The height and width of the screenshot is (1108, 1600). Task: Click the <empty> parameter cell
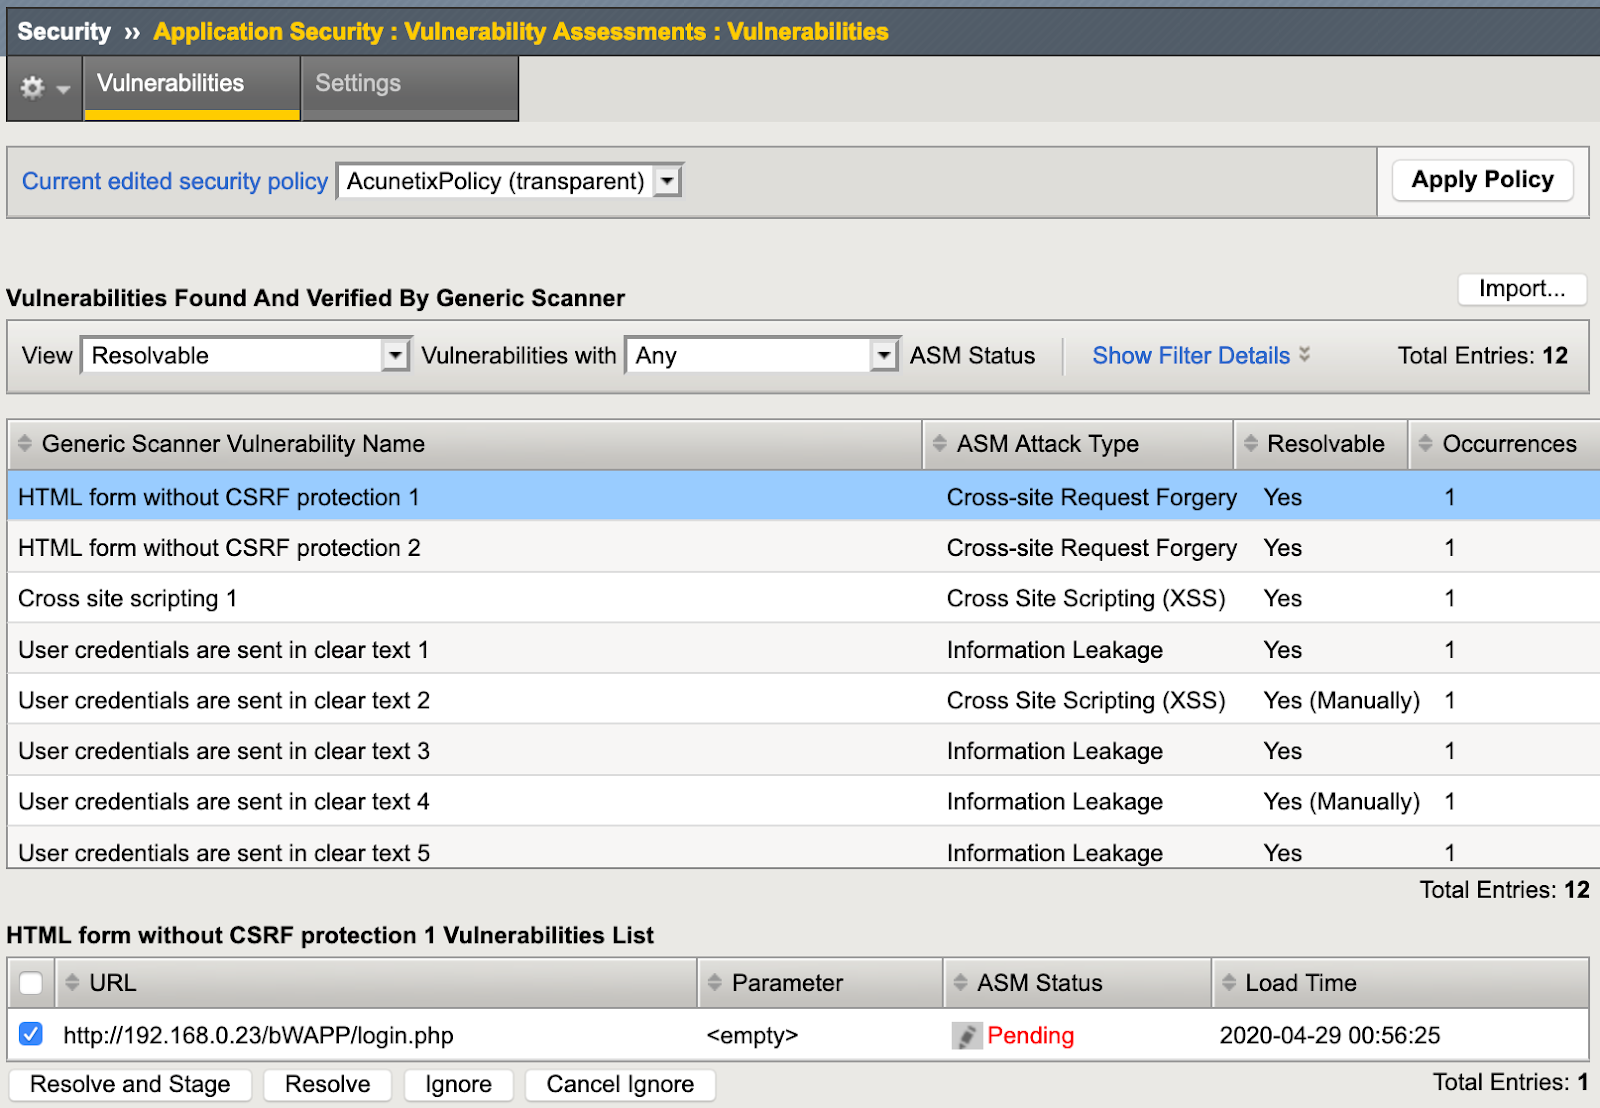click(x=752, y=1035)
